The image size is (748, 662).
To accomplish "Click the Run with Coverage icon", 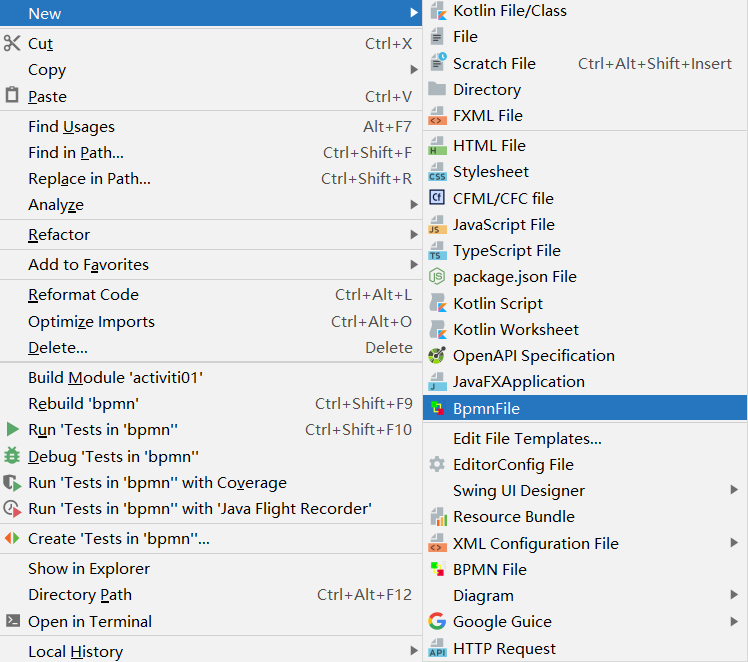I will coord(12,483).
